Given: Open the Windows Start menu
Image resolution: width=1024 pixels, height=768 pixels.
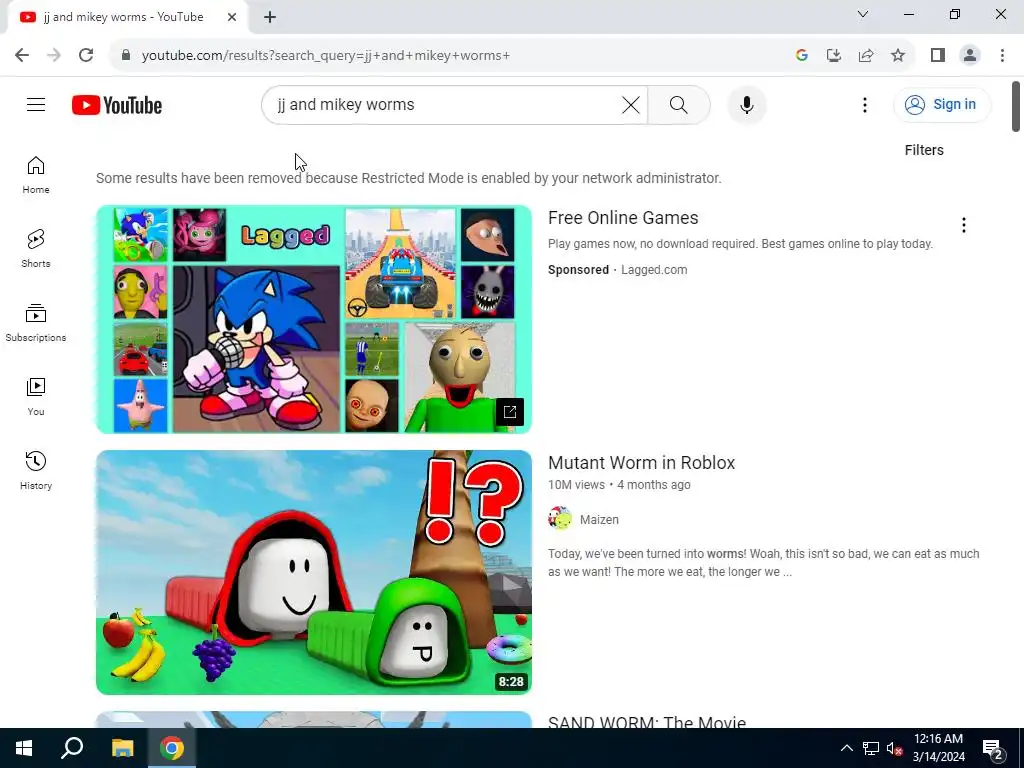Looking at the screenshot, I should (24, 748).
